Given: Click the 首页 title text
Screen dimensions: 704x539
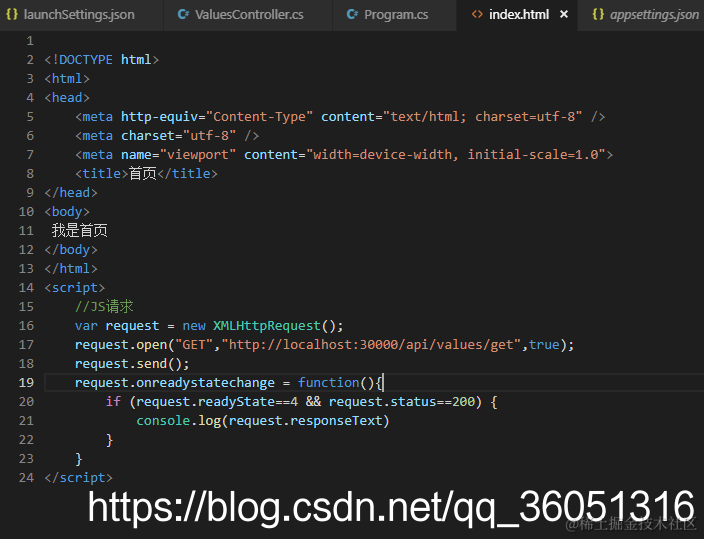Looking at the screenshot, I should tap(143, 173).
